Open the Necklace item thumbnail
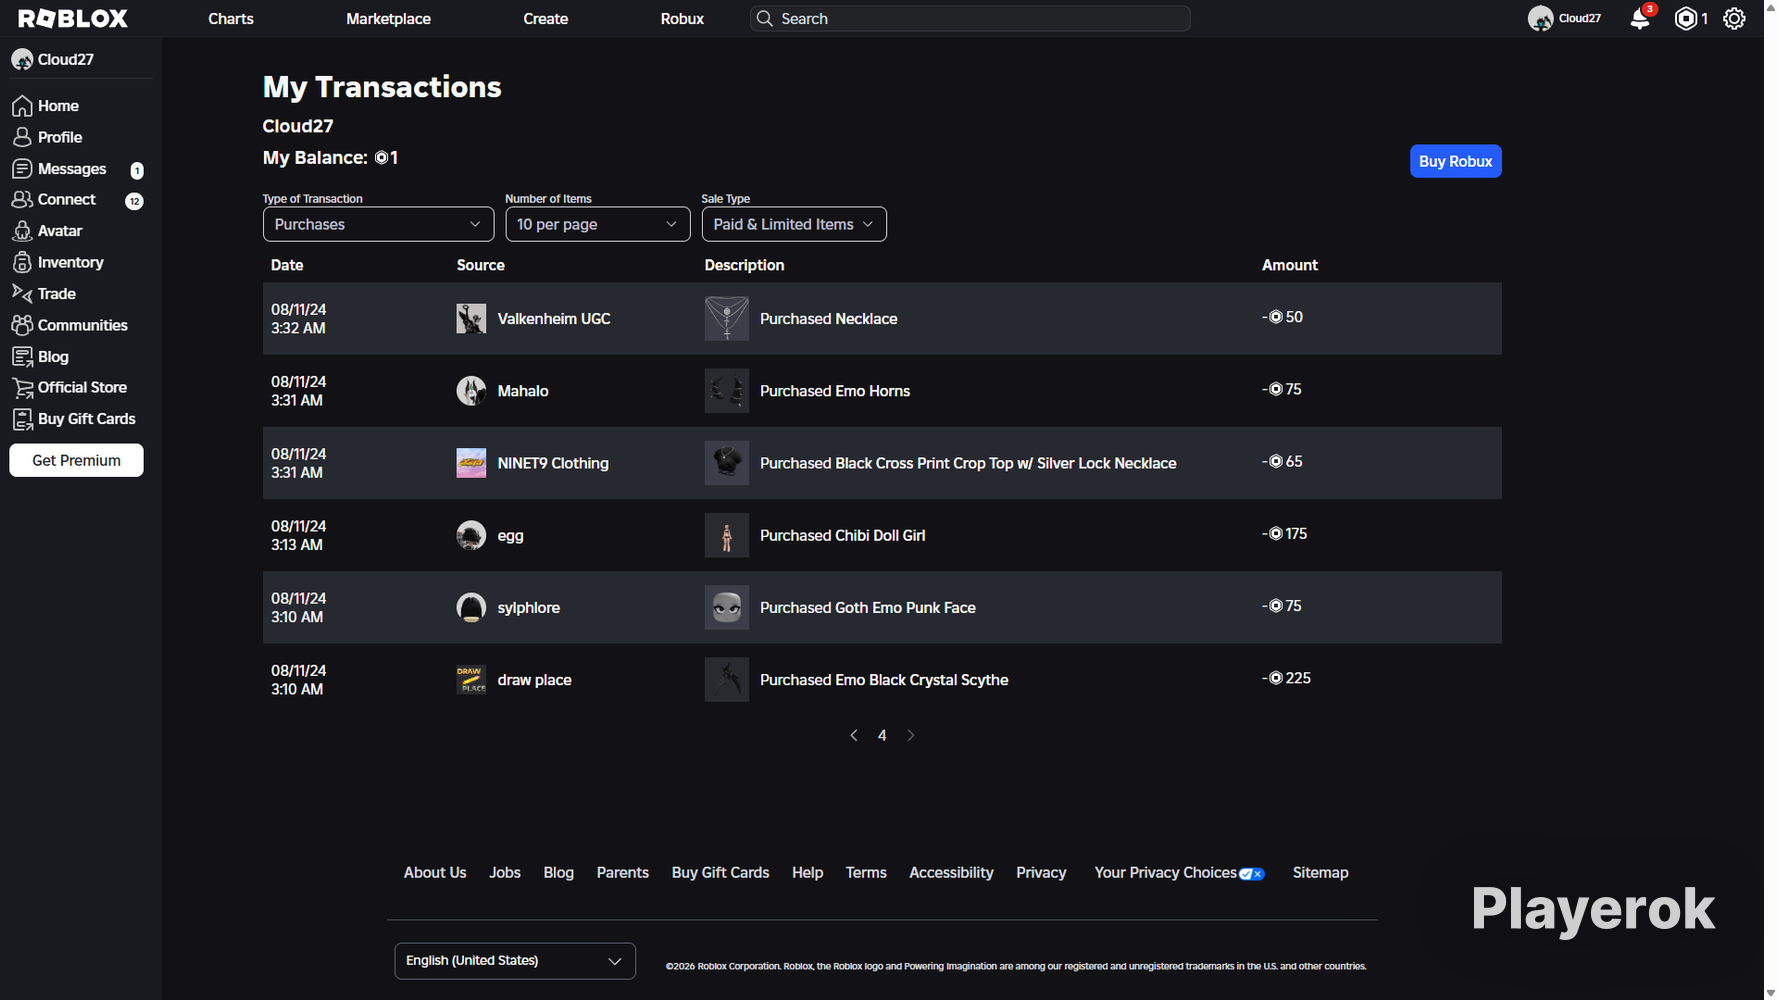1778x1000 pixels. [727, 319]
